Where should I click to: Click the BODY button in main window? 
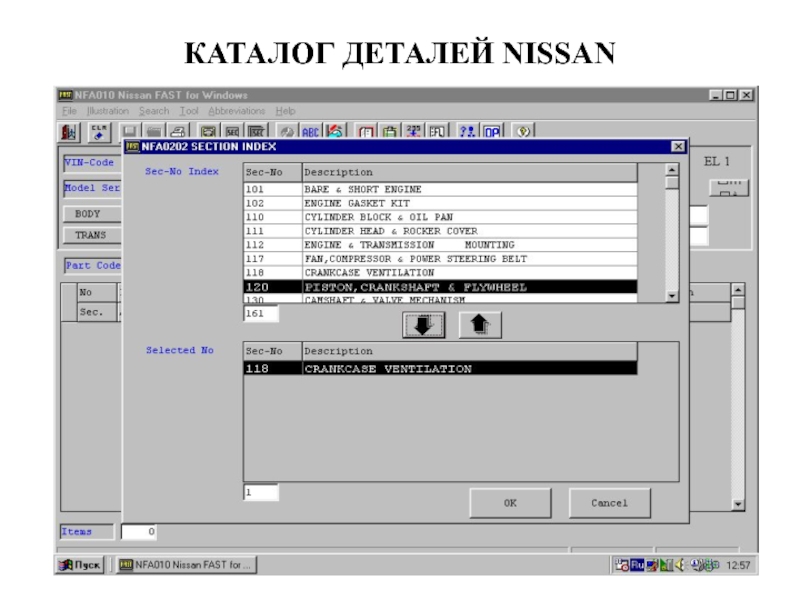coord(92,214)
